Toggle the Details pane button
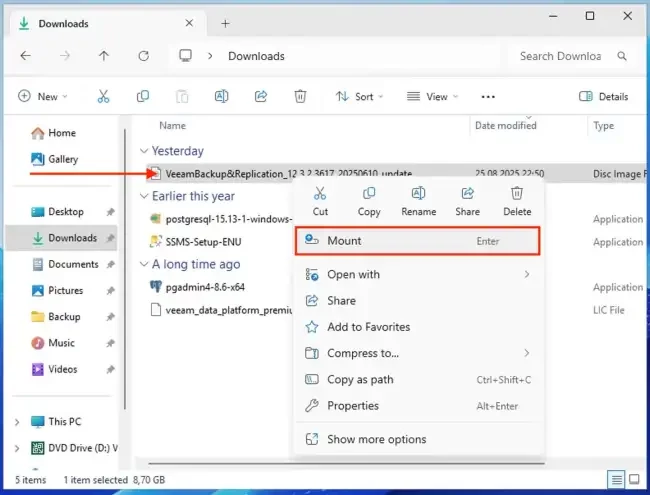Screen dimensions: 650x495 (604, 97)
